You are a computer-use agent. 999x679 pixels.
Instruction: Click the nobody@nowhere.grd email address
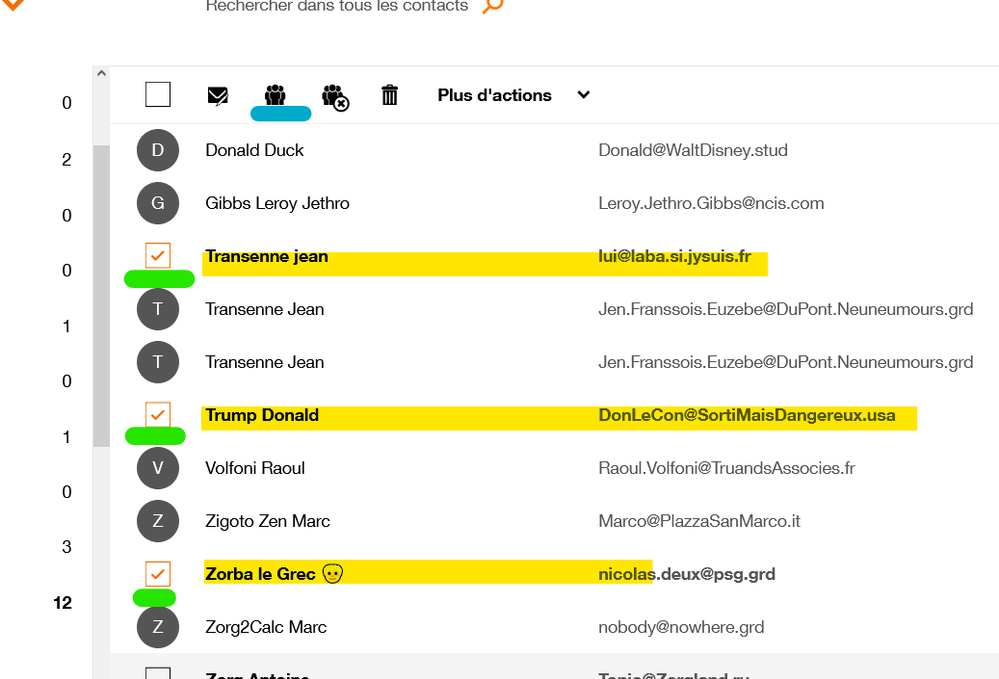pyautogui.click(x=681, y=627)
